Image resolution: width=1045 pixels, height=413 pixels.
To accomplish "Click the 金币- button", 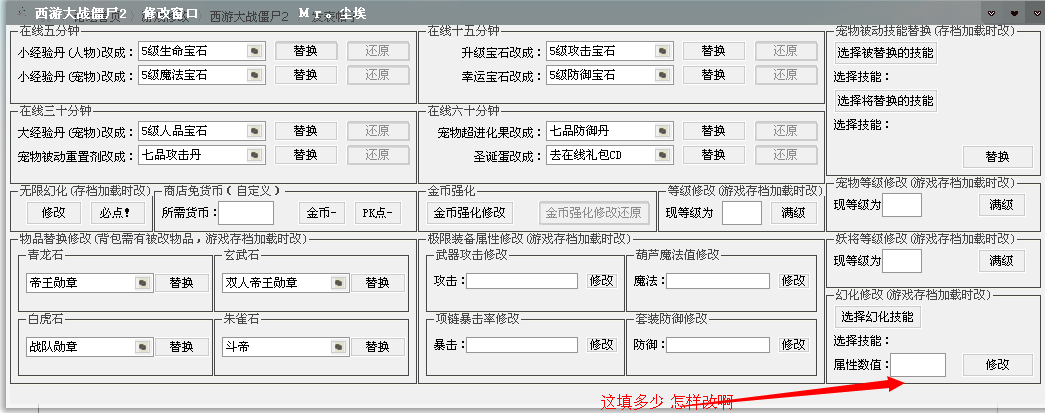I will tap(322, 213).
